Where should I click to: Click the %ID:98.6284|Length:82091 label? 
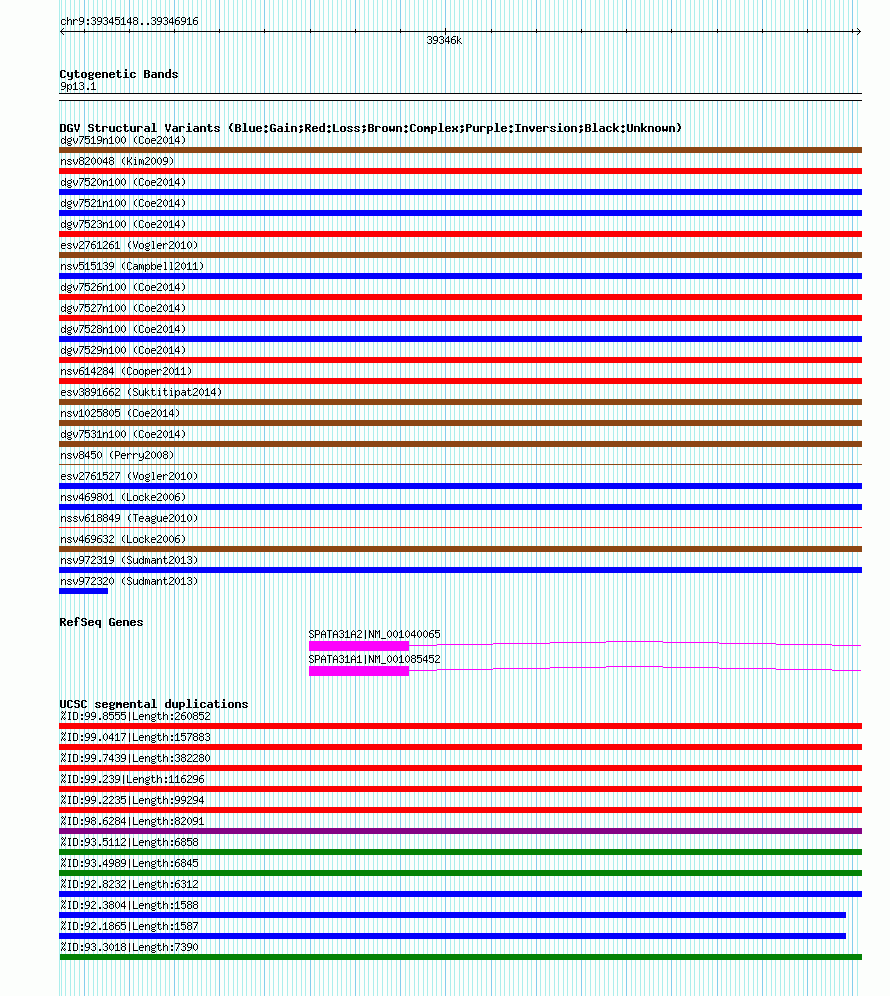pyautogui.click(x=132, y=821)
